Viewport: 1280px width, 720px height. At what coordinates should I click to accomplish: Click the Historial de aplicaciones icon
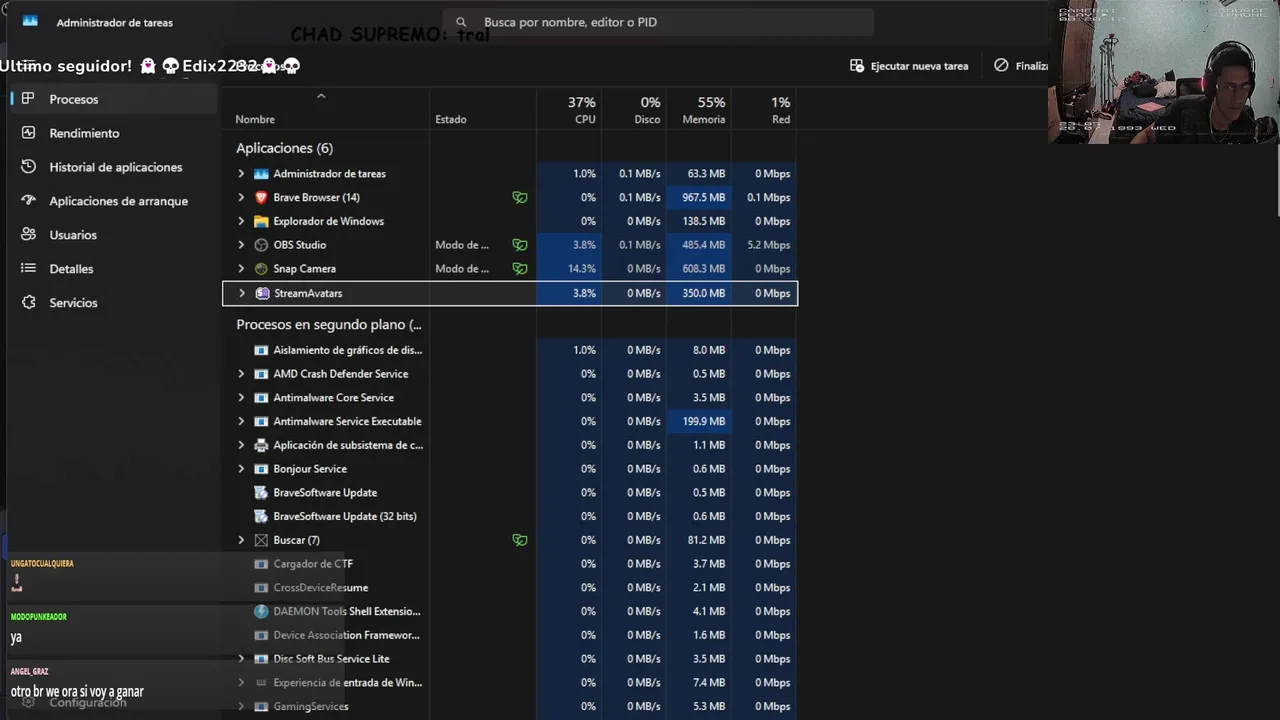click(28, 167)
